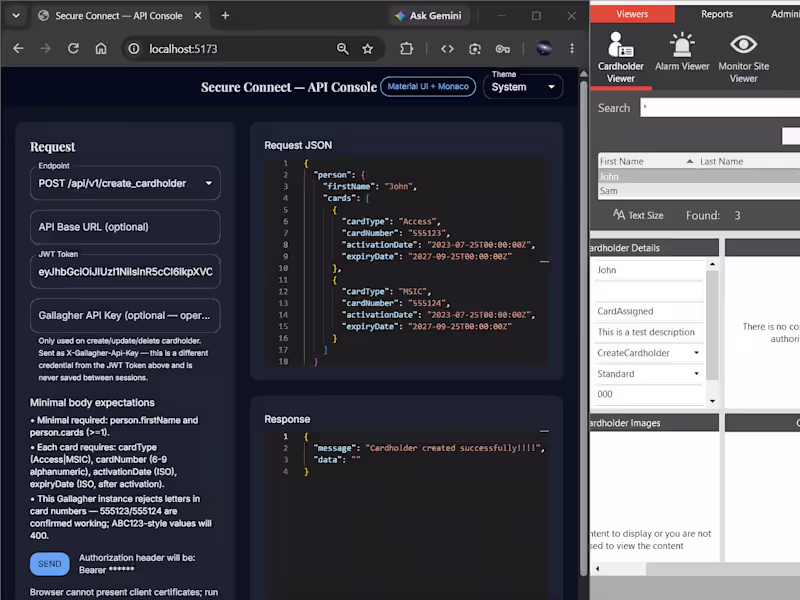Open the Alarm Viewer
The width and height of the screenshot is (800, 600).
(682, 52)
